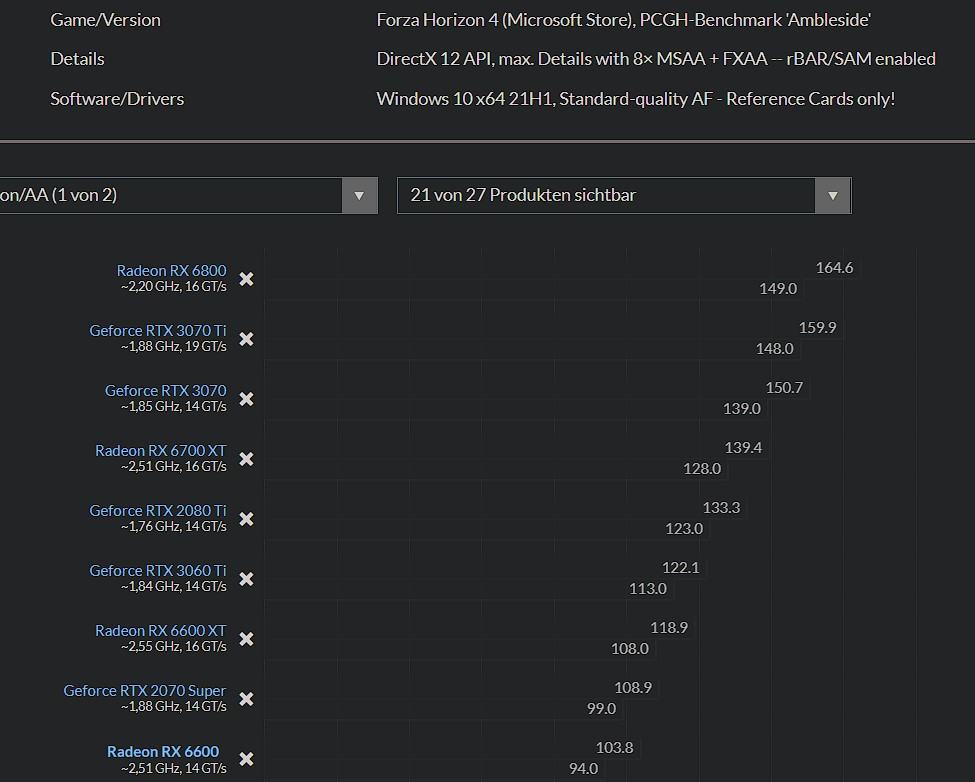
Task: Remove Geforce RTX 2080 Ti via X icon
Action: [246, 519]
